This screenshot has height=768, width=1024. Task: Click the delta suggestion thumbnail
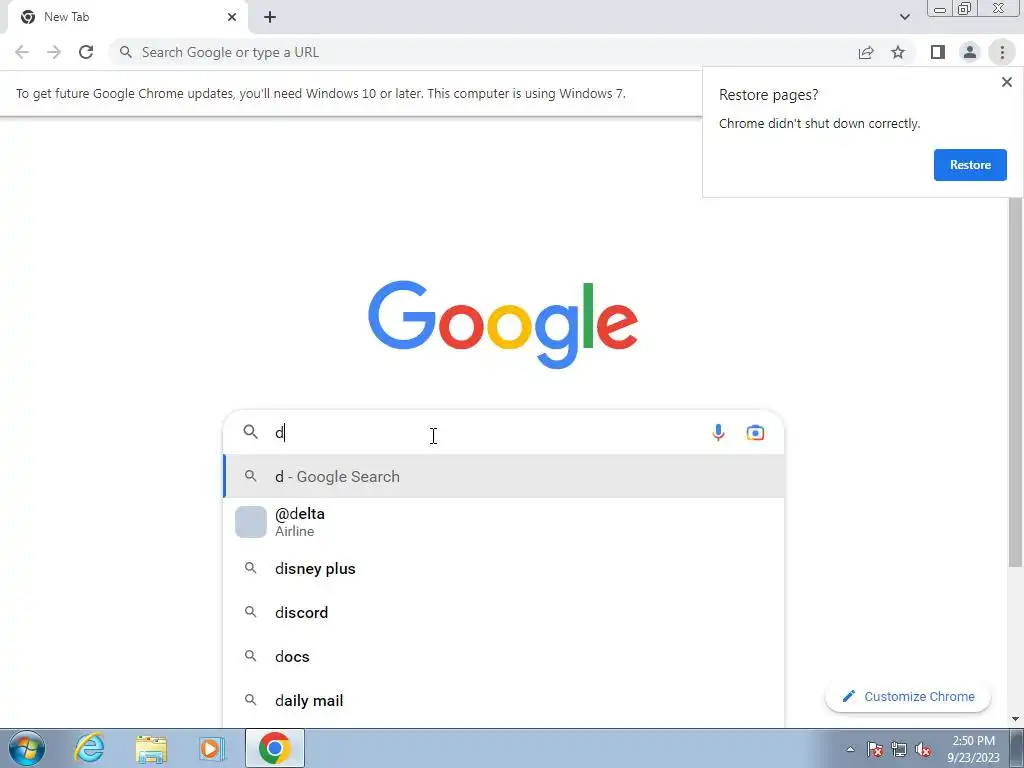click(x=251, y=522)
